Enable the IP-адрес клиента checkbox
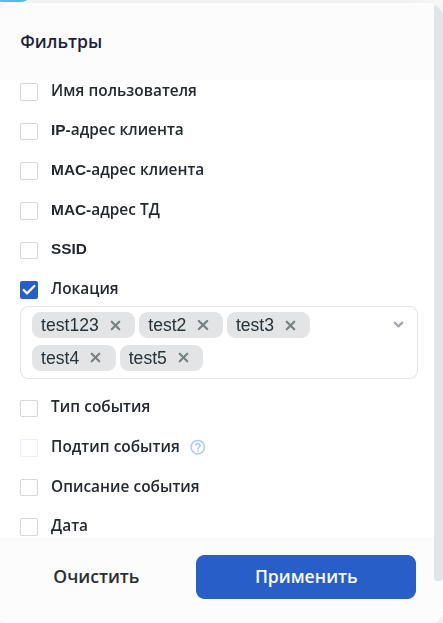The image size is (443, 623). pyautogui.click(x=29, y=131)
